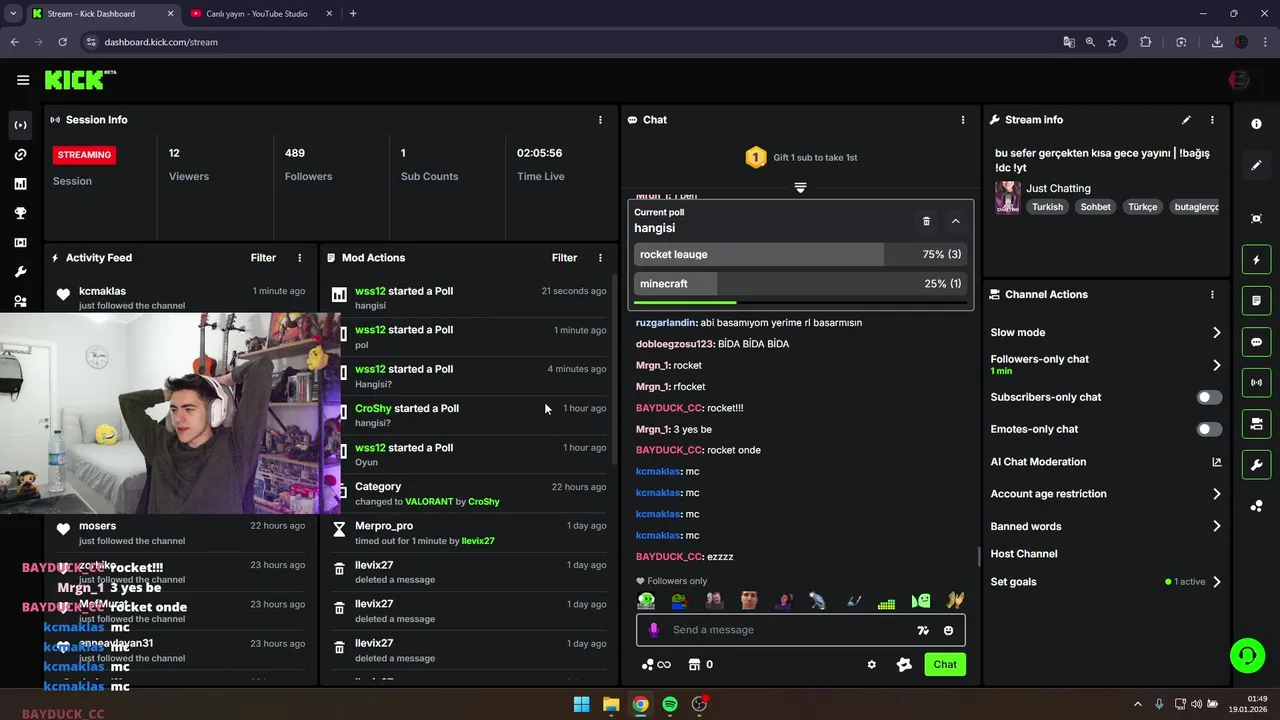The width and height of the screenshot is (1280, 720).
Task: Delete the current poll with trash icon
Action: tap(926, 221)
